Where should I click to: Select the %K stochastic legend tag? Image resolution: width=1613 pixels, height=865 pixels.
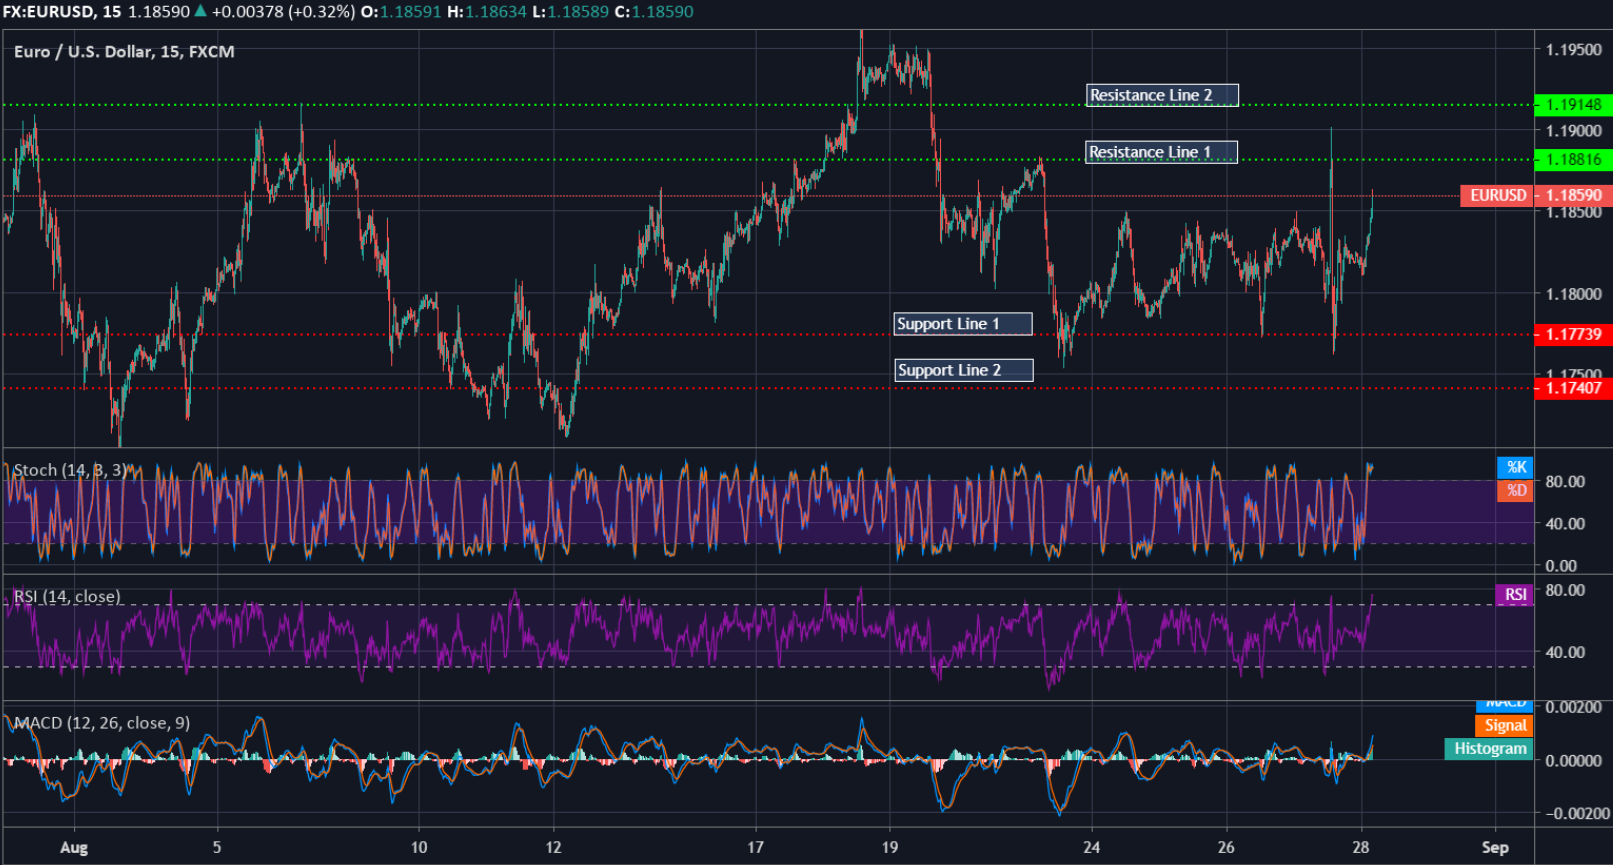[x=1515, y=467]
